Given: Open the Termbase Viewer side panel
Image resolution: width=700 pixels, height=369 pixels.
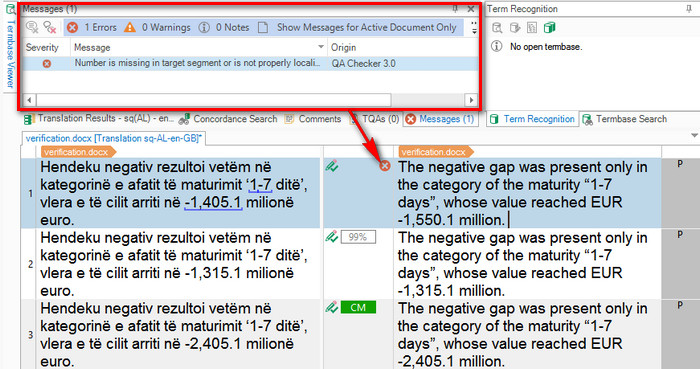Looking at the screenshot, I should 10,48.
